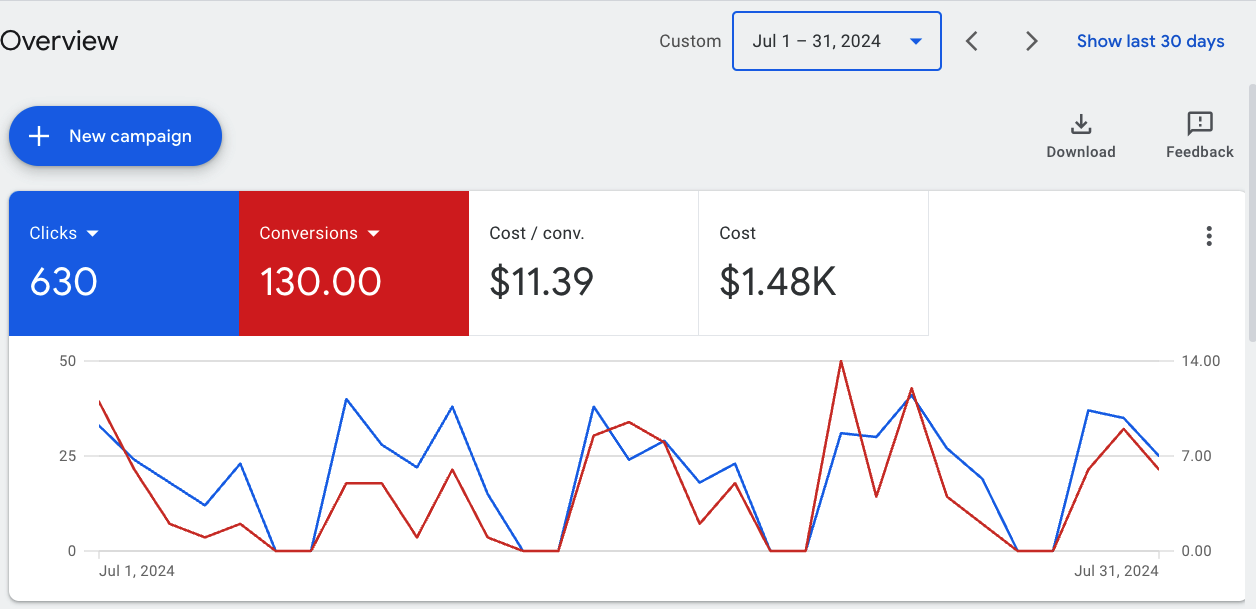Click the Overview page heading
1256x609 pixels.
59,41
